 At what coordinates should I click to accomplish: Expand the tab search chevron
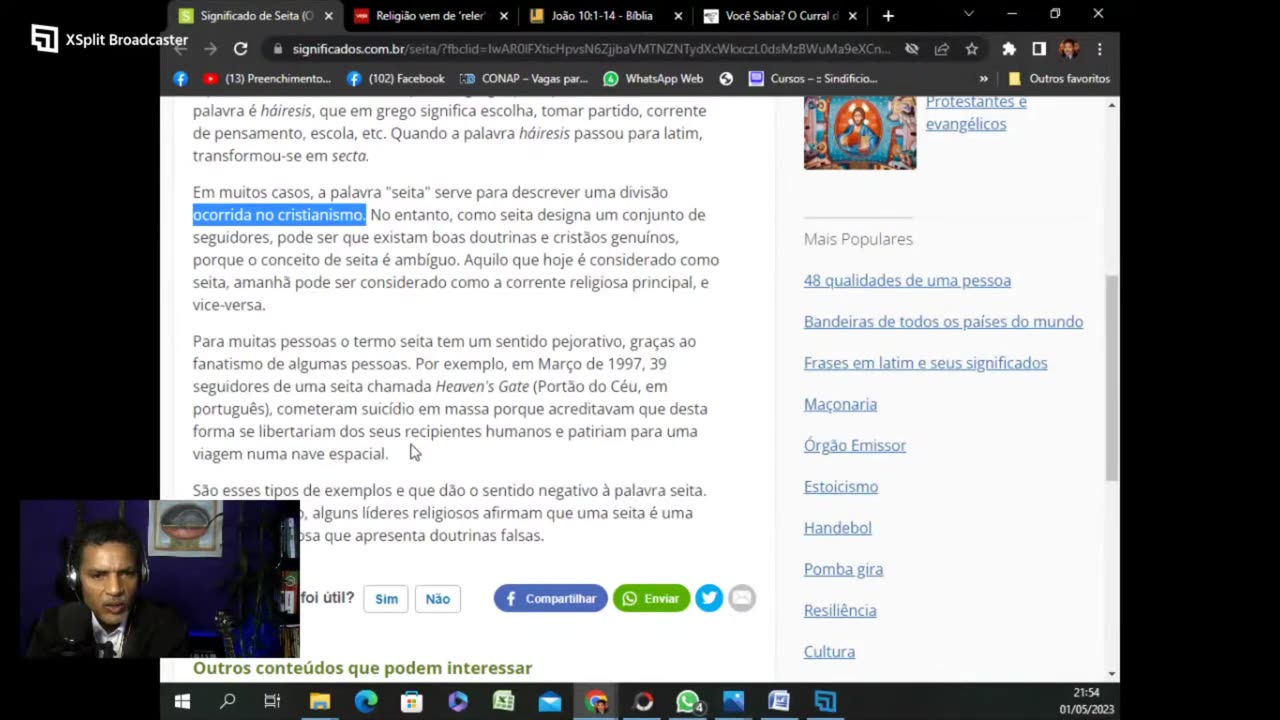[x=968, y=14]
